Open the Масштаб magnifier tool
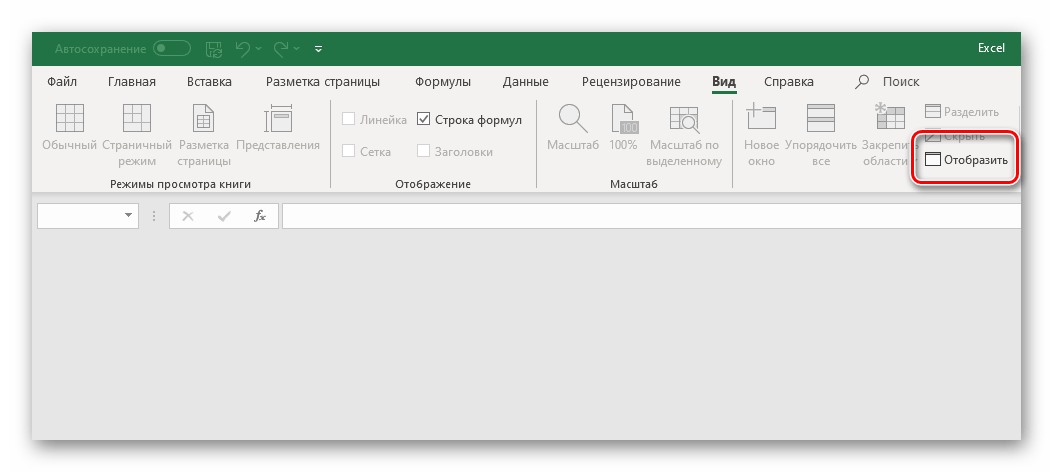 pos(572,119)
